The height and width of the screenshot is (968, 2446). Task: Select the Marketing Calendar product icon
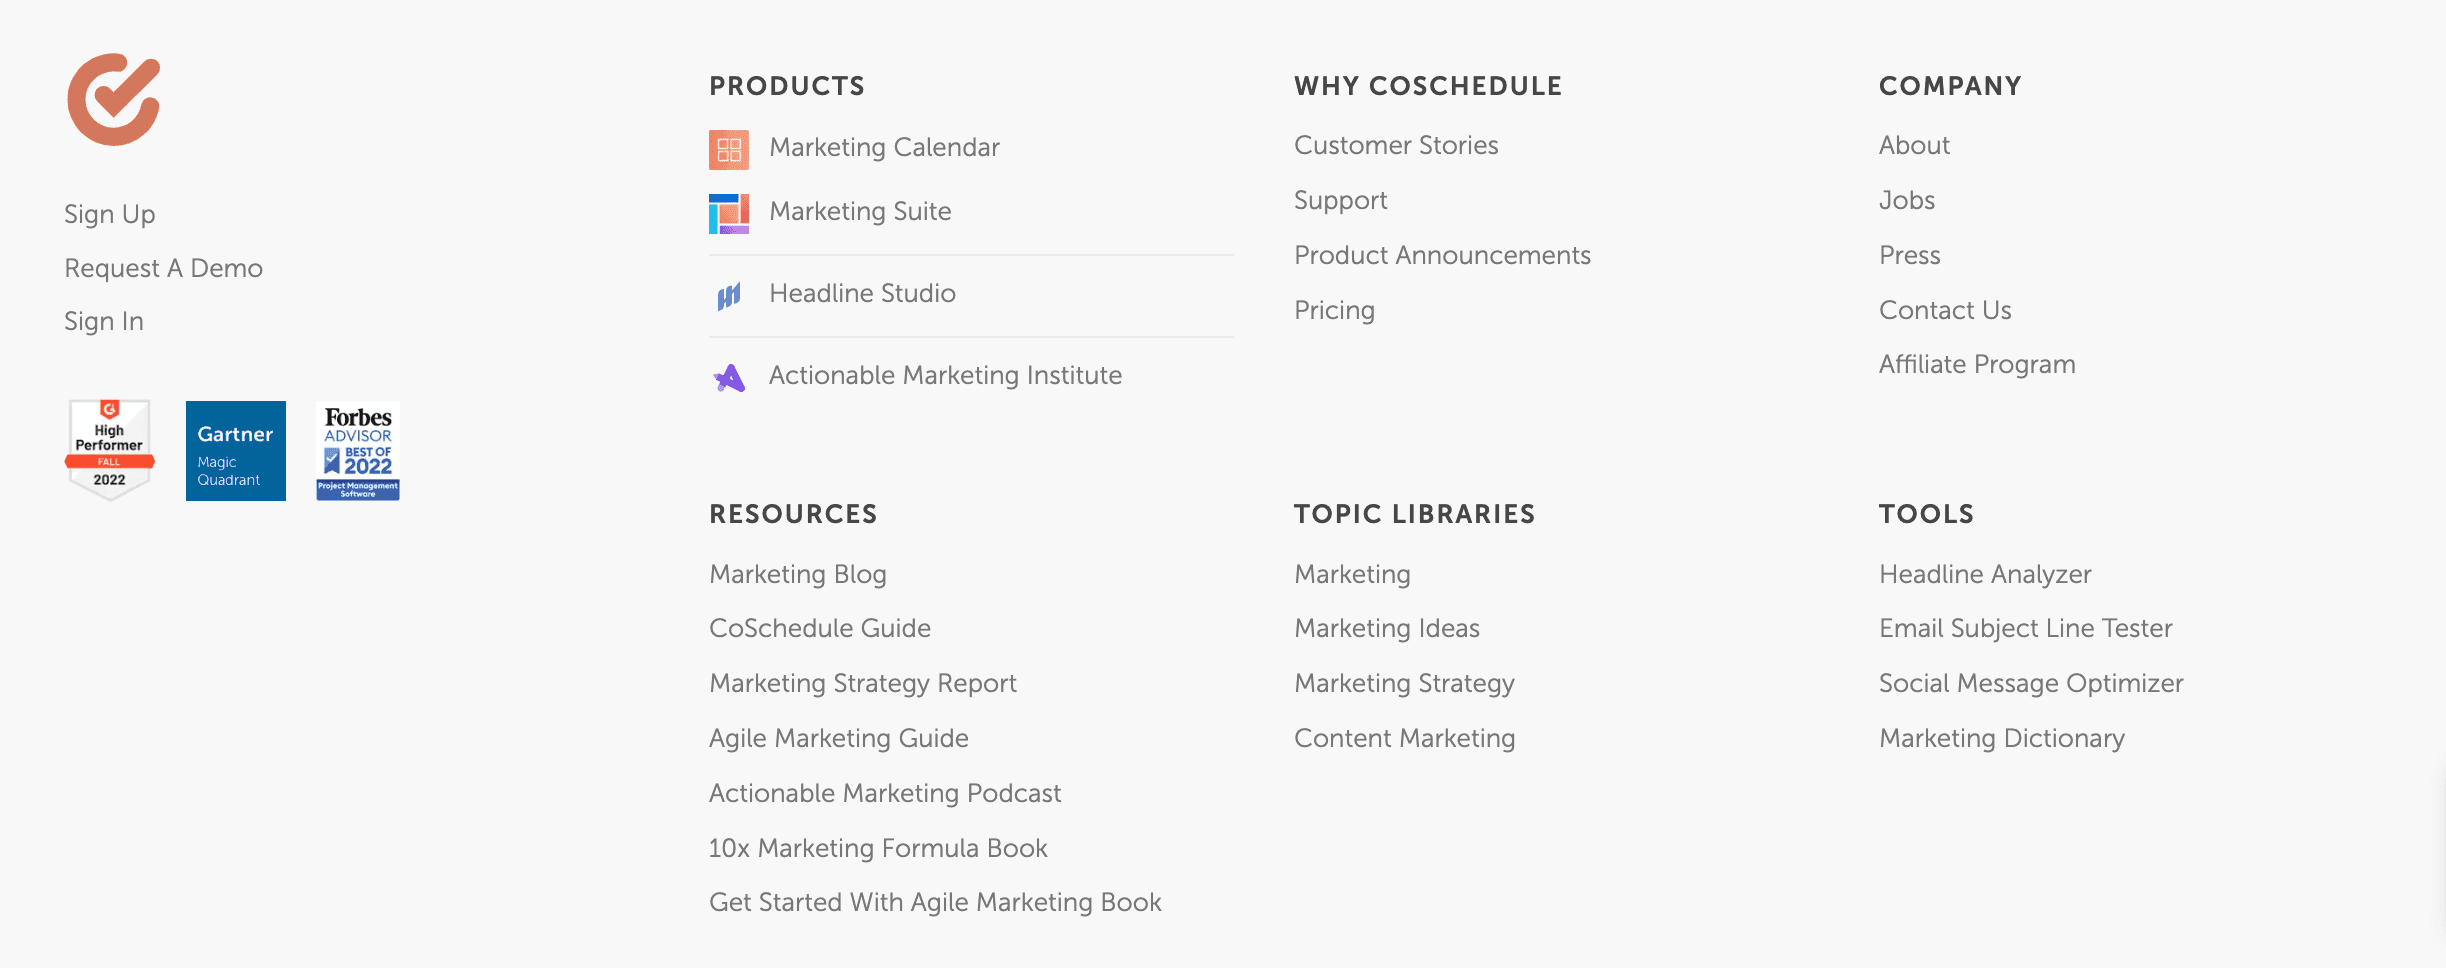728,148
